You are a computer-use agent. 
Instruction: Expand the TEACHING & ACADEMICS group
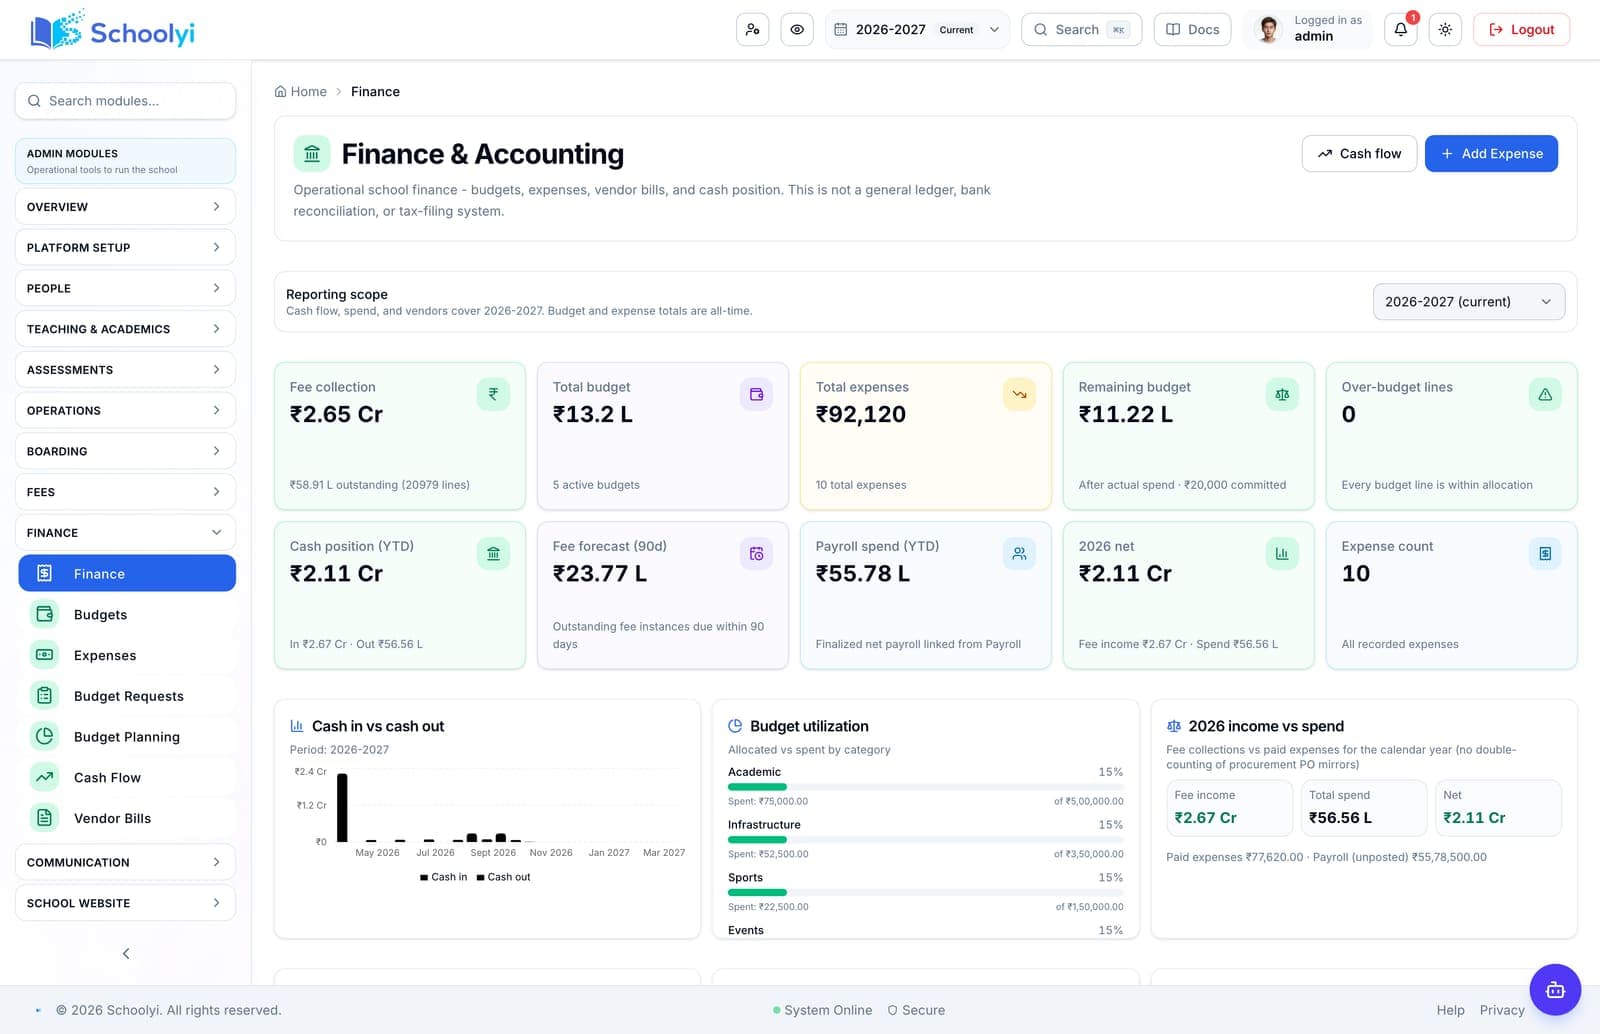click(125, 329)
